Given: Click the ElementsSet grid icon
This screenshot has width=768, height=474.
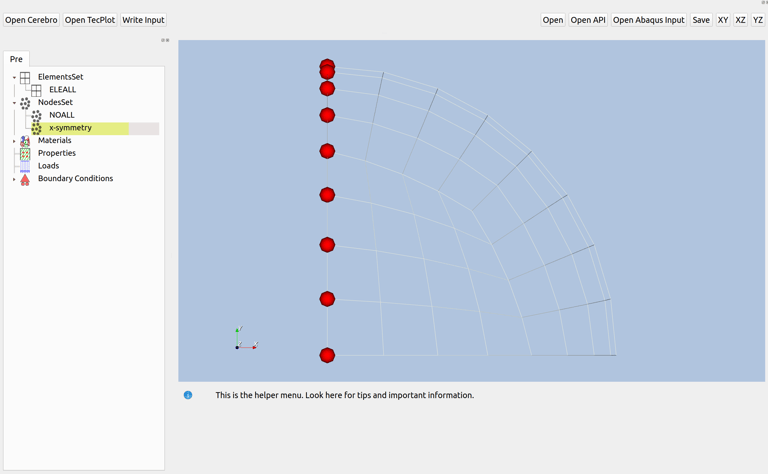Looking at the screenshot, I should point(25,77).
